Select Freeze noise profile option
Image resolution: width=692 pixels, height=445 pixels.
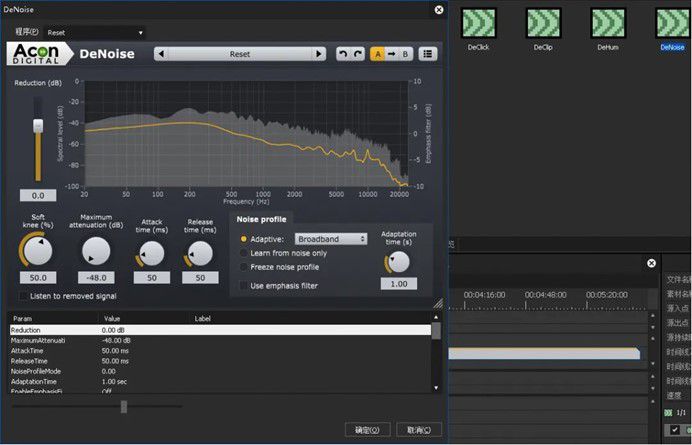click(244, 267)
